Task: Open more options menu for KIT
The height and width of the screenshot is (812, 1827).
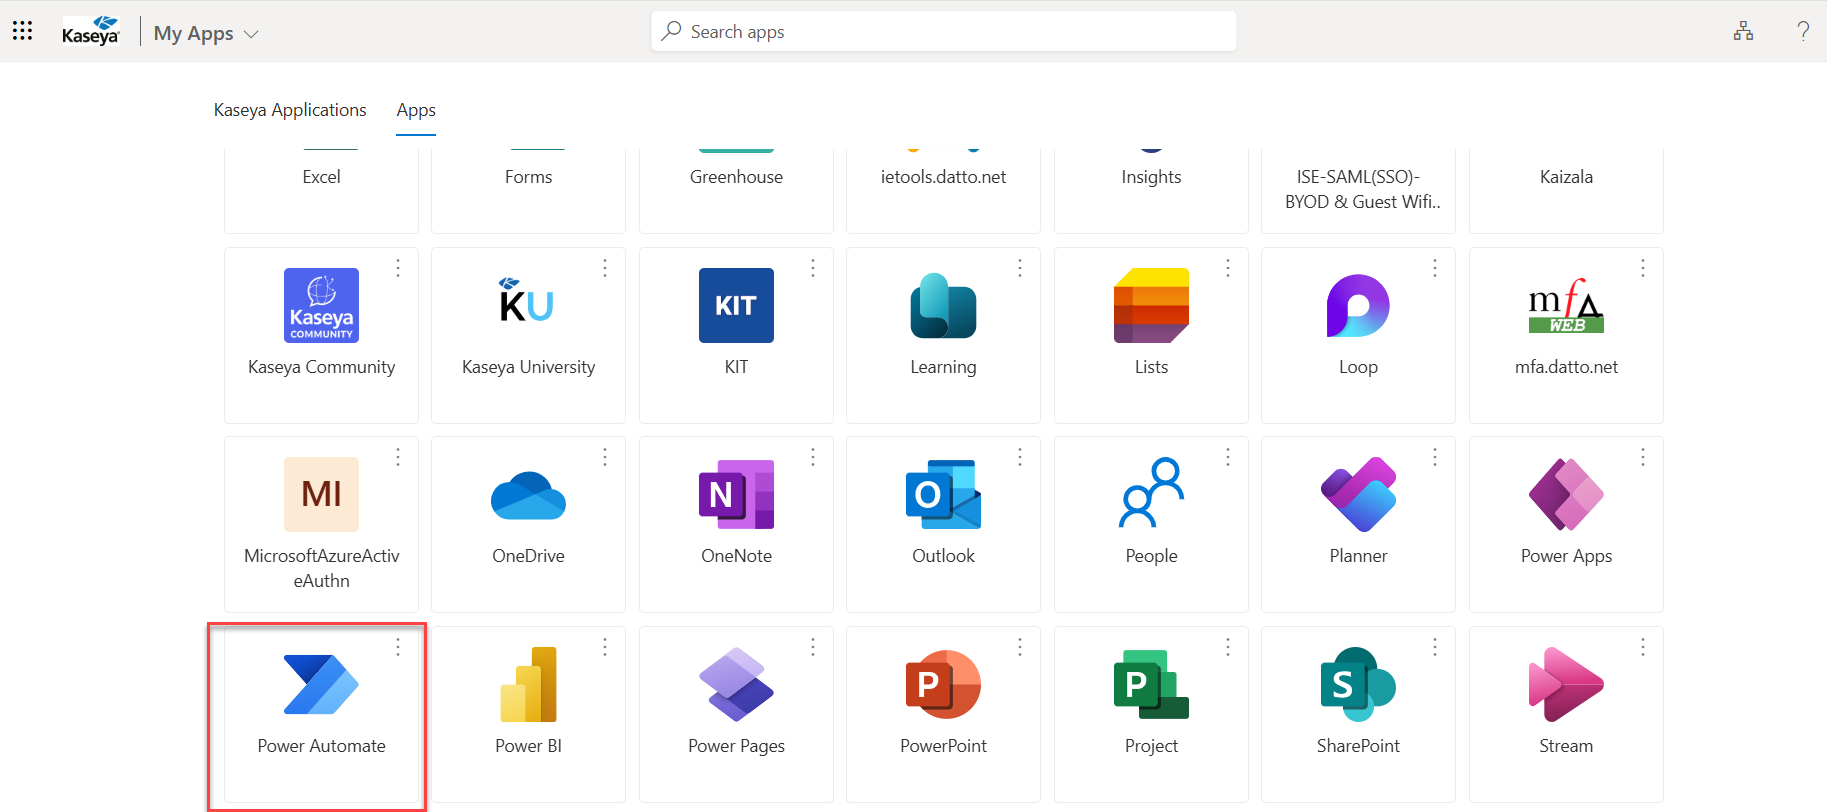Action: coord(813,268)
